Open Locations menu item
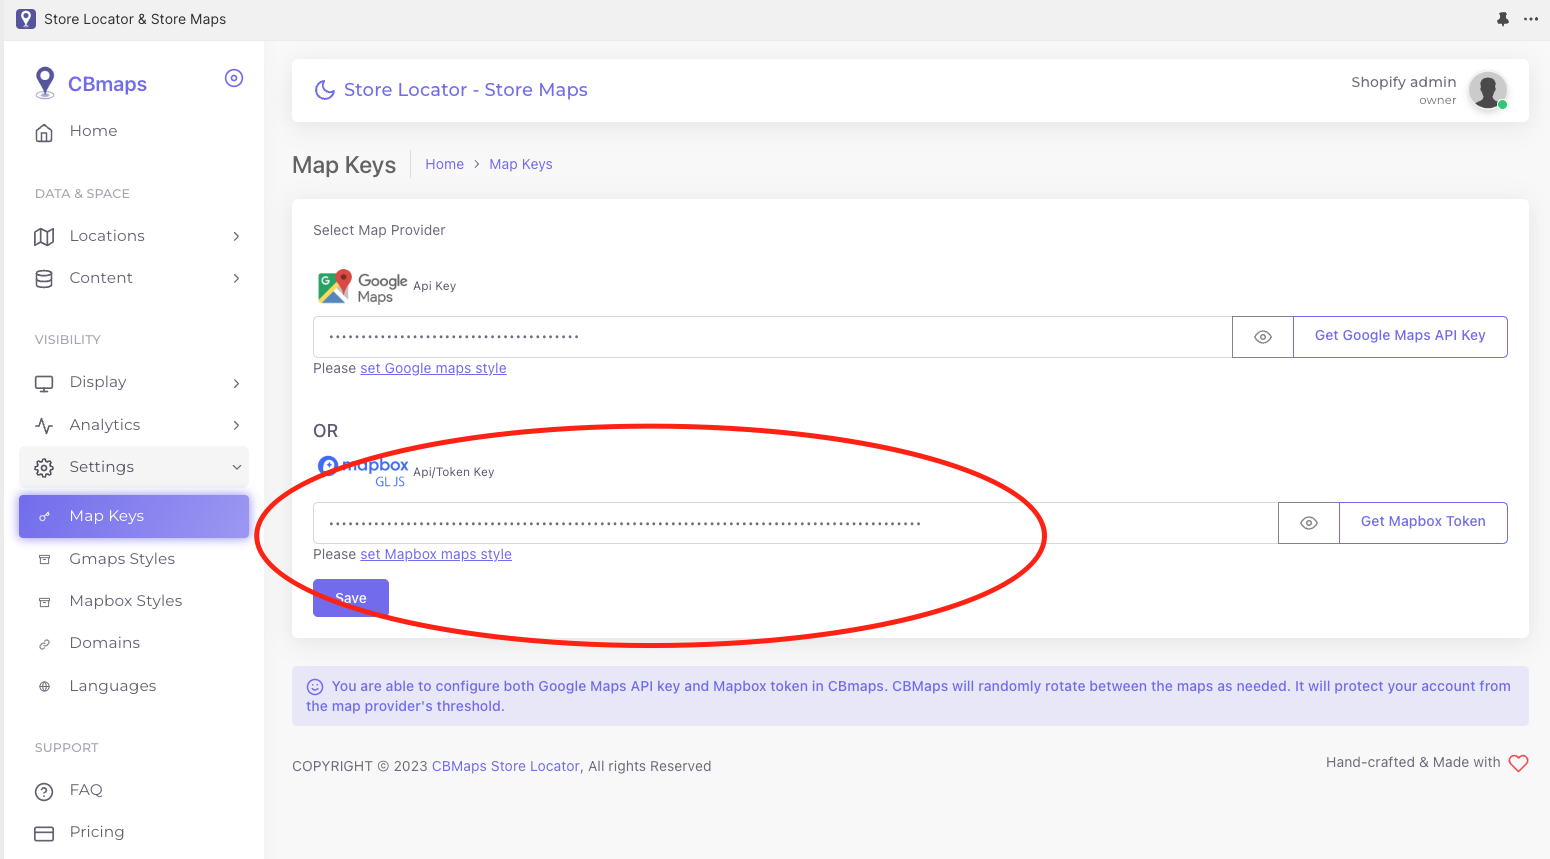 click(134, 236)
